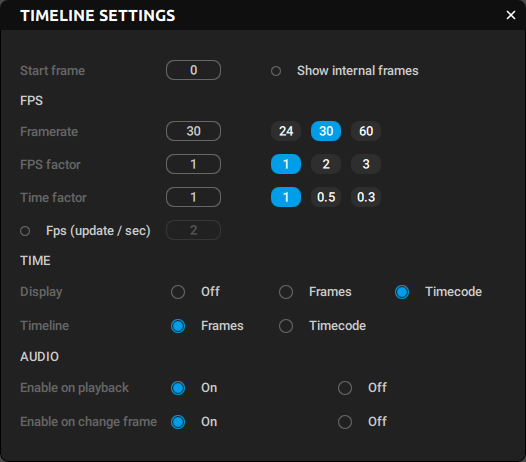This screenshot has width=526, height=462.
Task: Select Timecode for time Display
Action: pyautogui.click(x=402, y=292)
